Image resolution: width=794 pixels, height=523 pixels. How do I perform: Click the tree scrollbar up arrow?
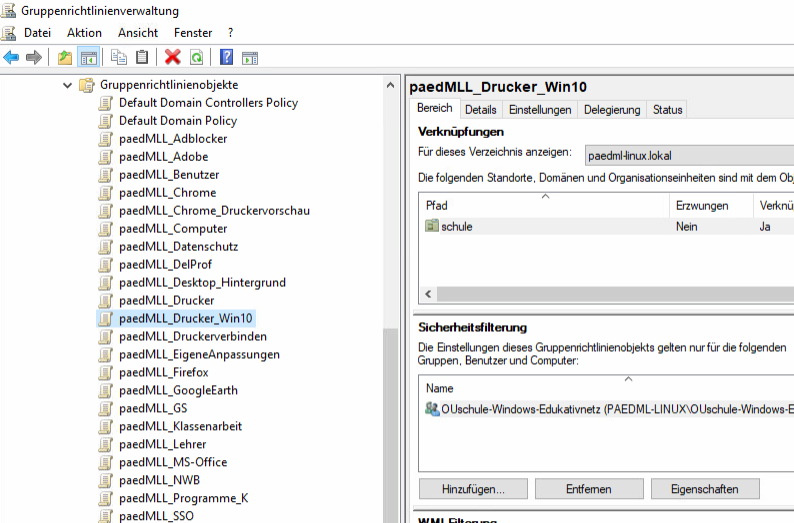[390, 86]
